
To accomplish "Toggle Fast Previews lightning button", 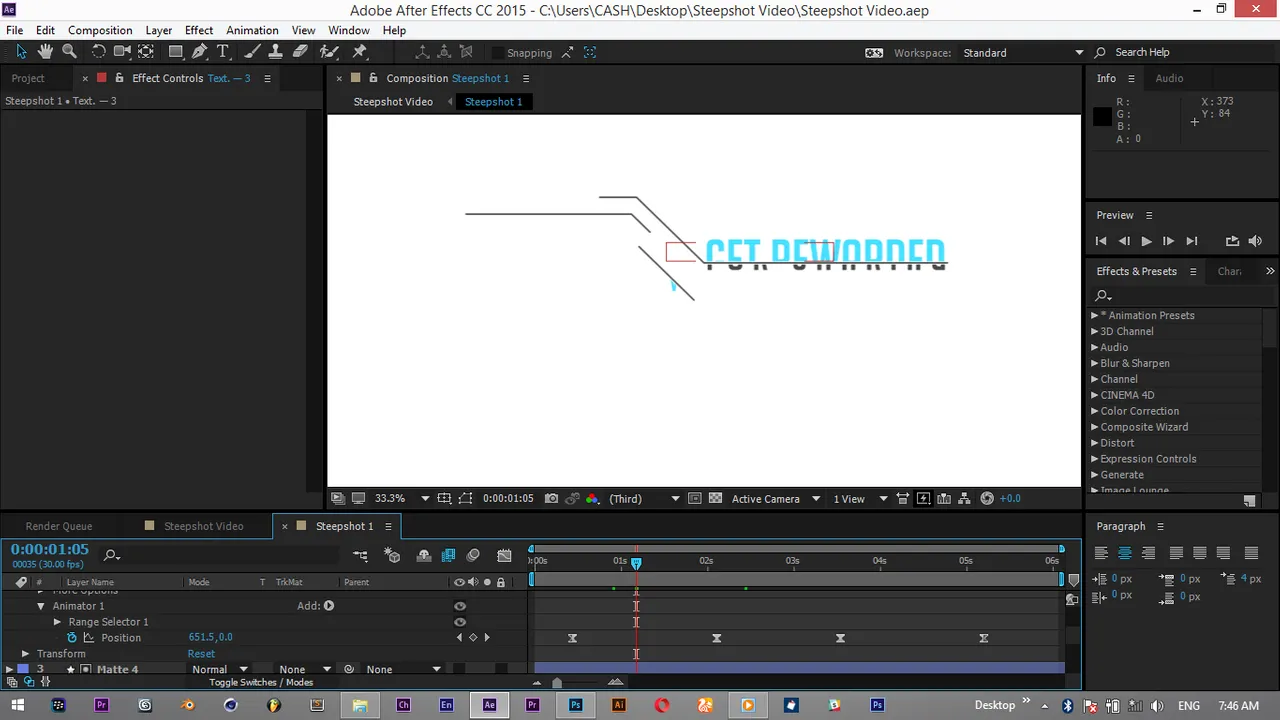I will [x=923, y=498].
